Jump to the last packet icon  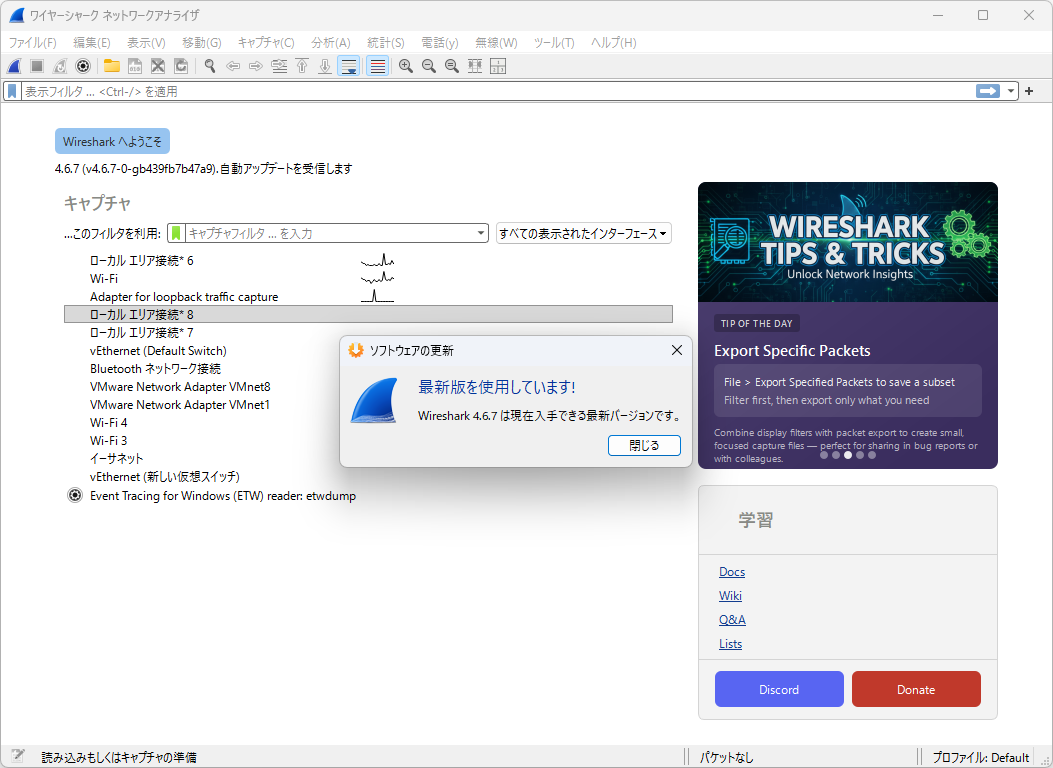[325, 66]
